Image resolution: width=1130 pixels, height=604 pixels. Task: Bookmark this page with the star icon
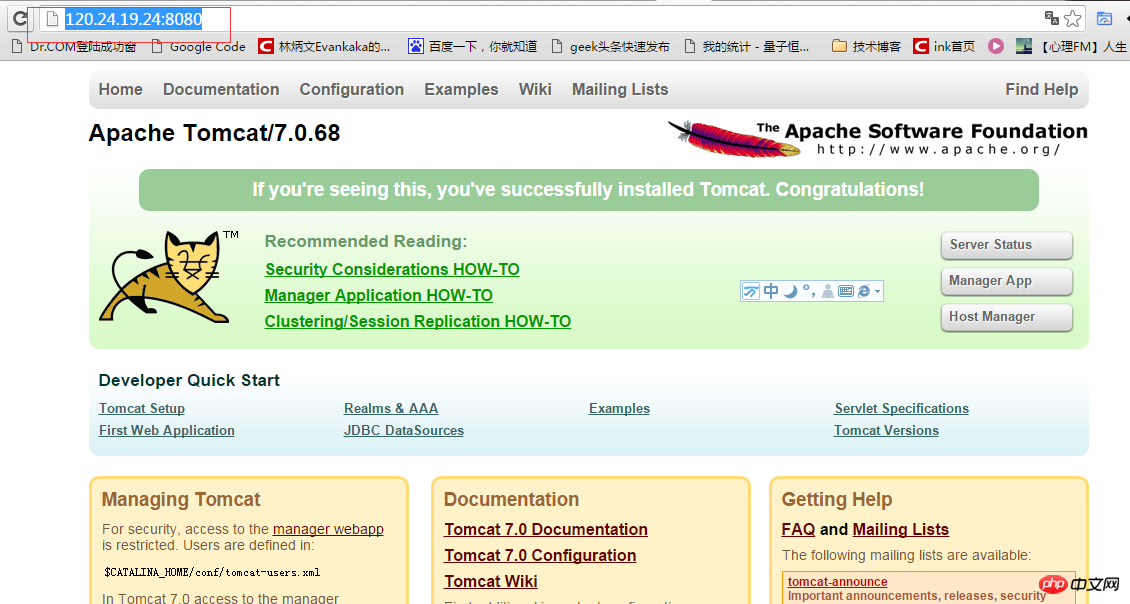(x=1072, y=19)
